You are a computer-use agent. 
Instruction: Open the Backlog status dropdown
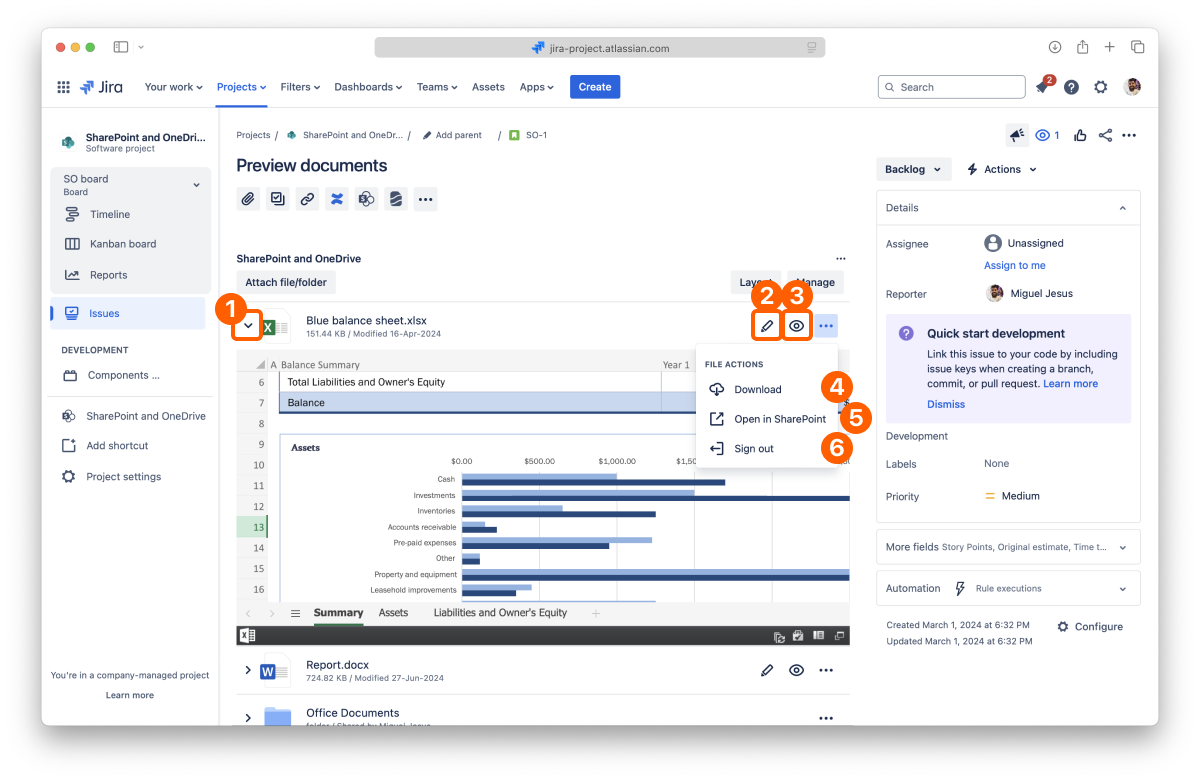(913, 170)
